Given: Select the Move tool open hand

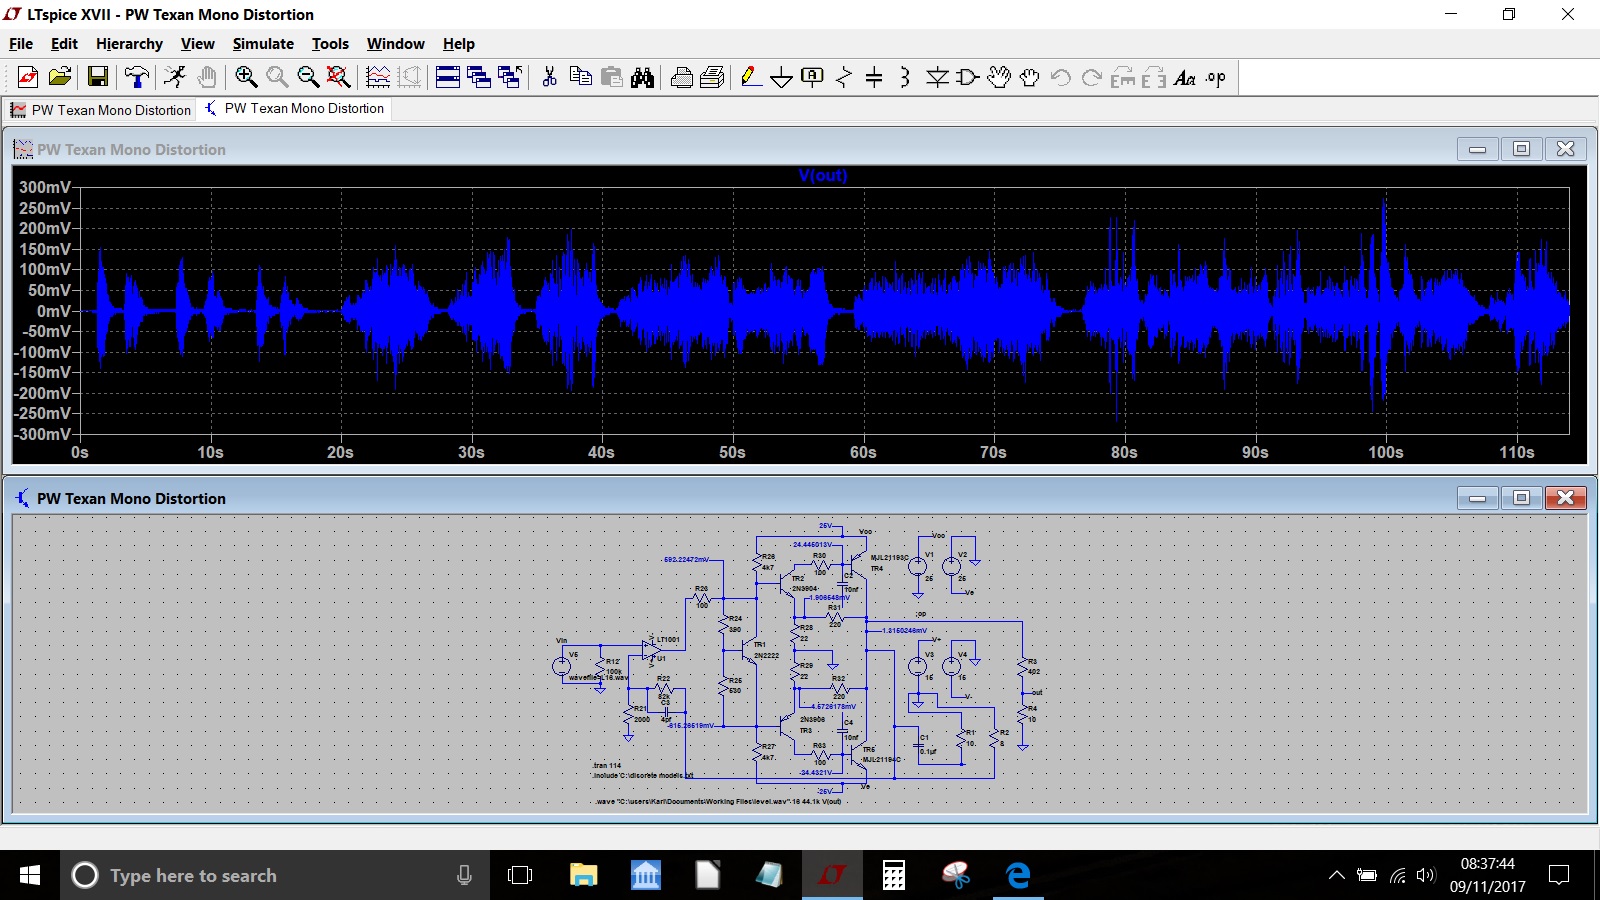Looking at the screenshot, I should point(999,77).
